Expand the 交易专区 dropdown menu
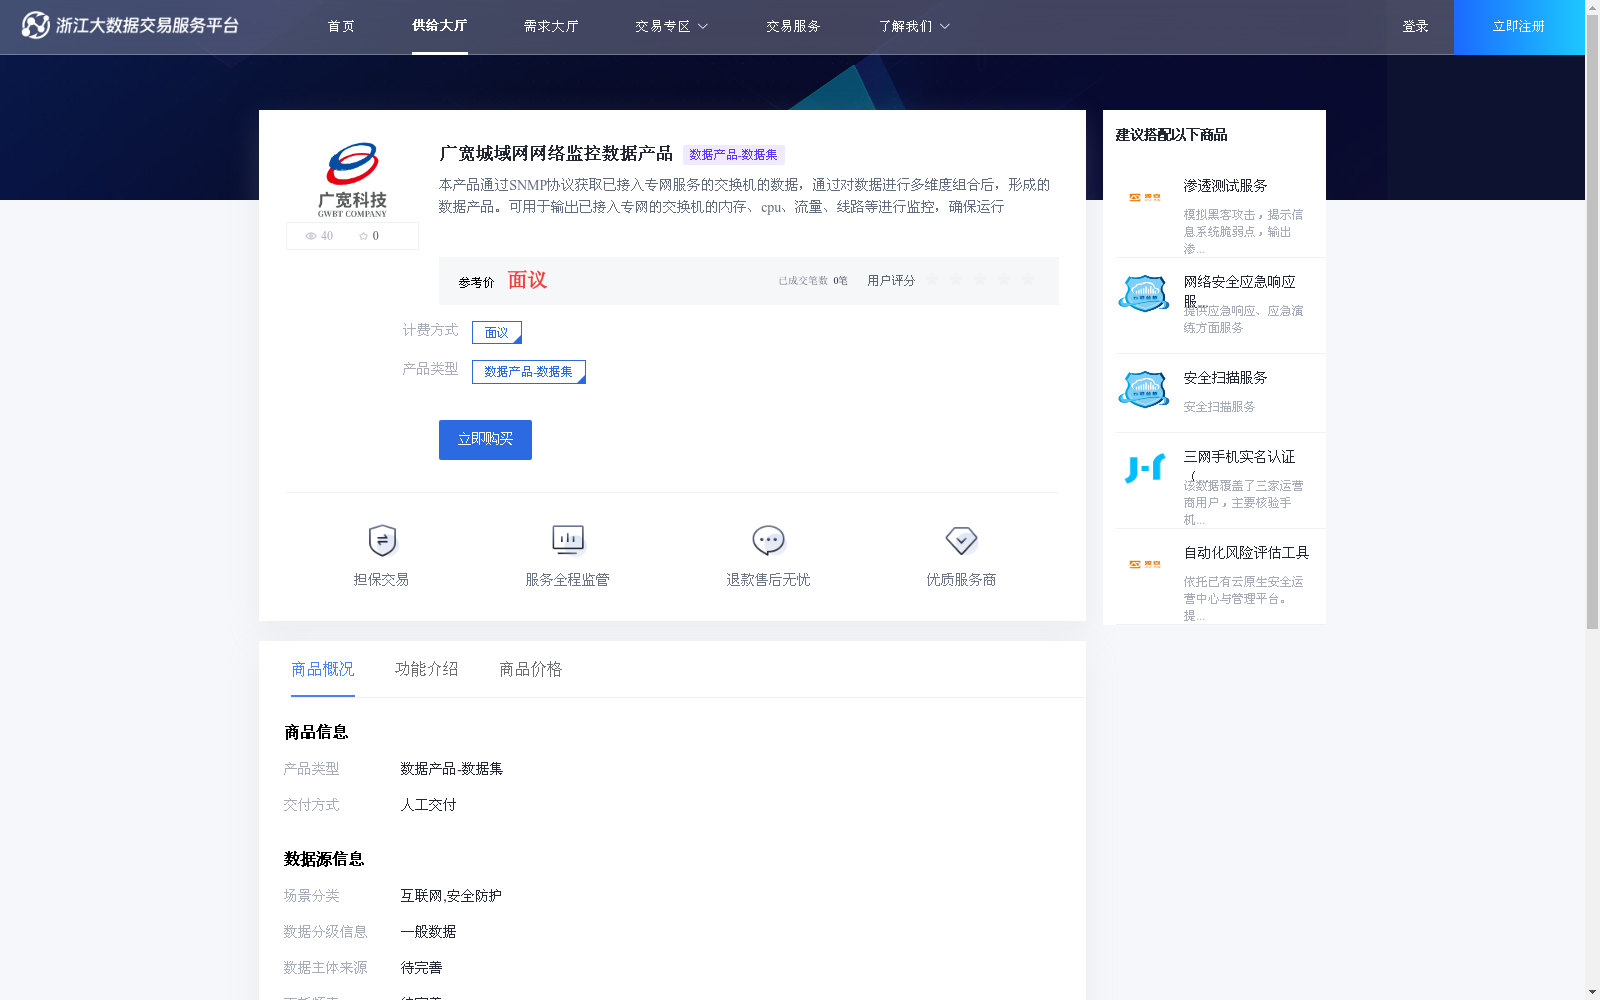This screenshot has width=1600, height=1000. [671, 26]
